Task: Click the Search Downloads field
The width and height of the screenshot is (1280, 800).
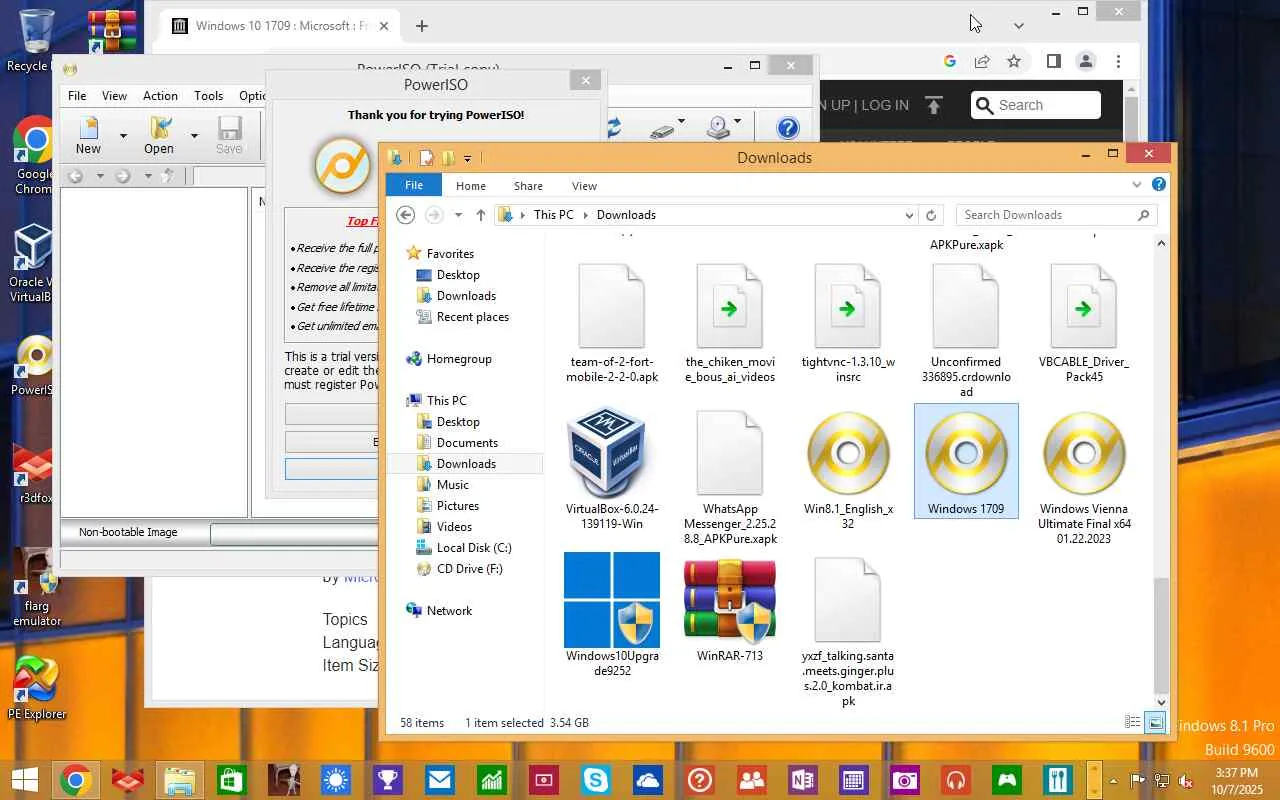Action: tap(1056, 215)
